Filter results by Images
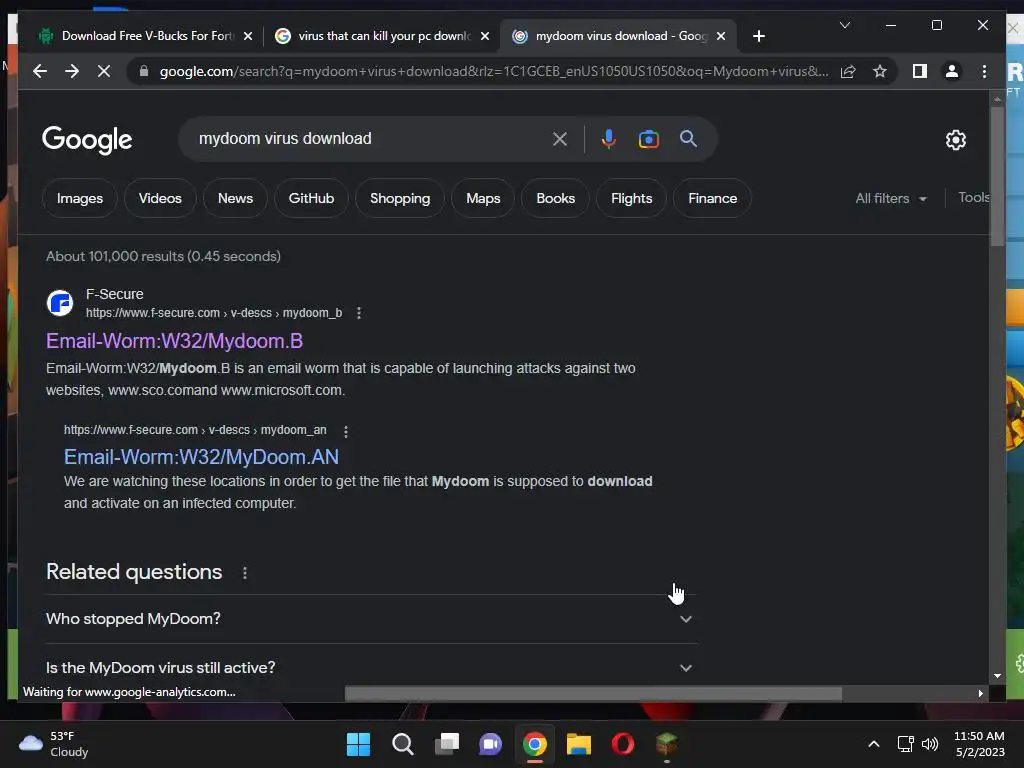This screenshot has width=1024, height=768. coord(80,198)
